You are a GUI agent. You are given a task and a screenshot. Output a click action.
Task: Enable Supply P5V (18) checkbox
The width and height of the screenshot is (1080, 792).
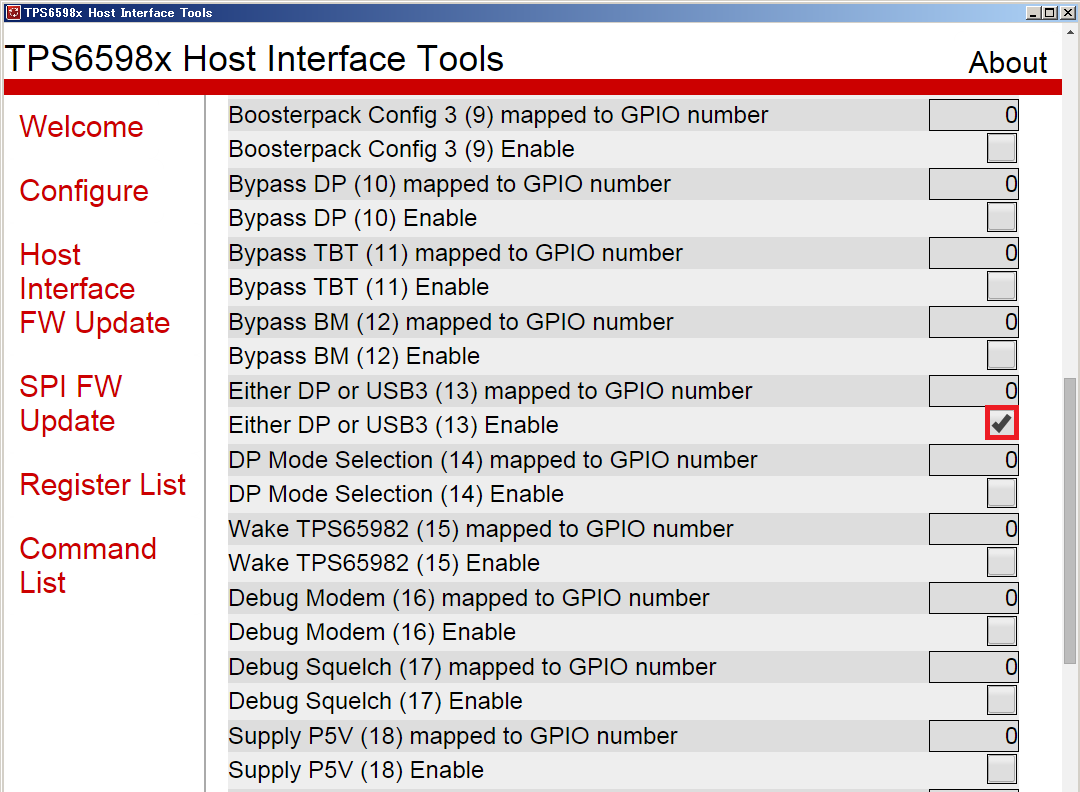[1001, 769]
